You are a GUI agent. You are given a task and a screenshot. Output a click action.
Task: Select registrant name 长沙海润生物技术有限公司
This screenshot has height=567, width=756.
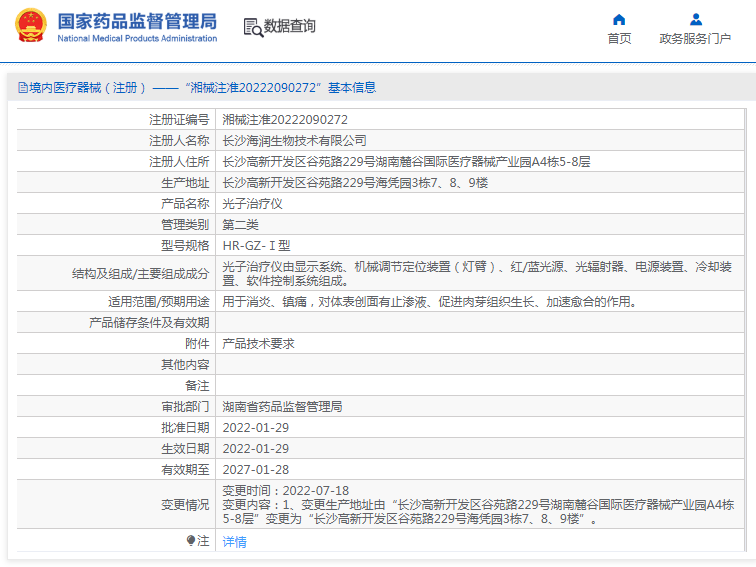[x=294, y=141]
